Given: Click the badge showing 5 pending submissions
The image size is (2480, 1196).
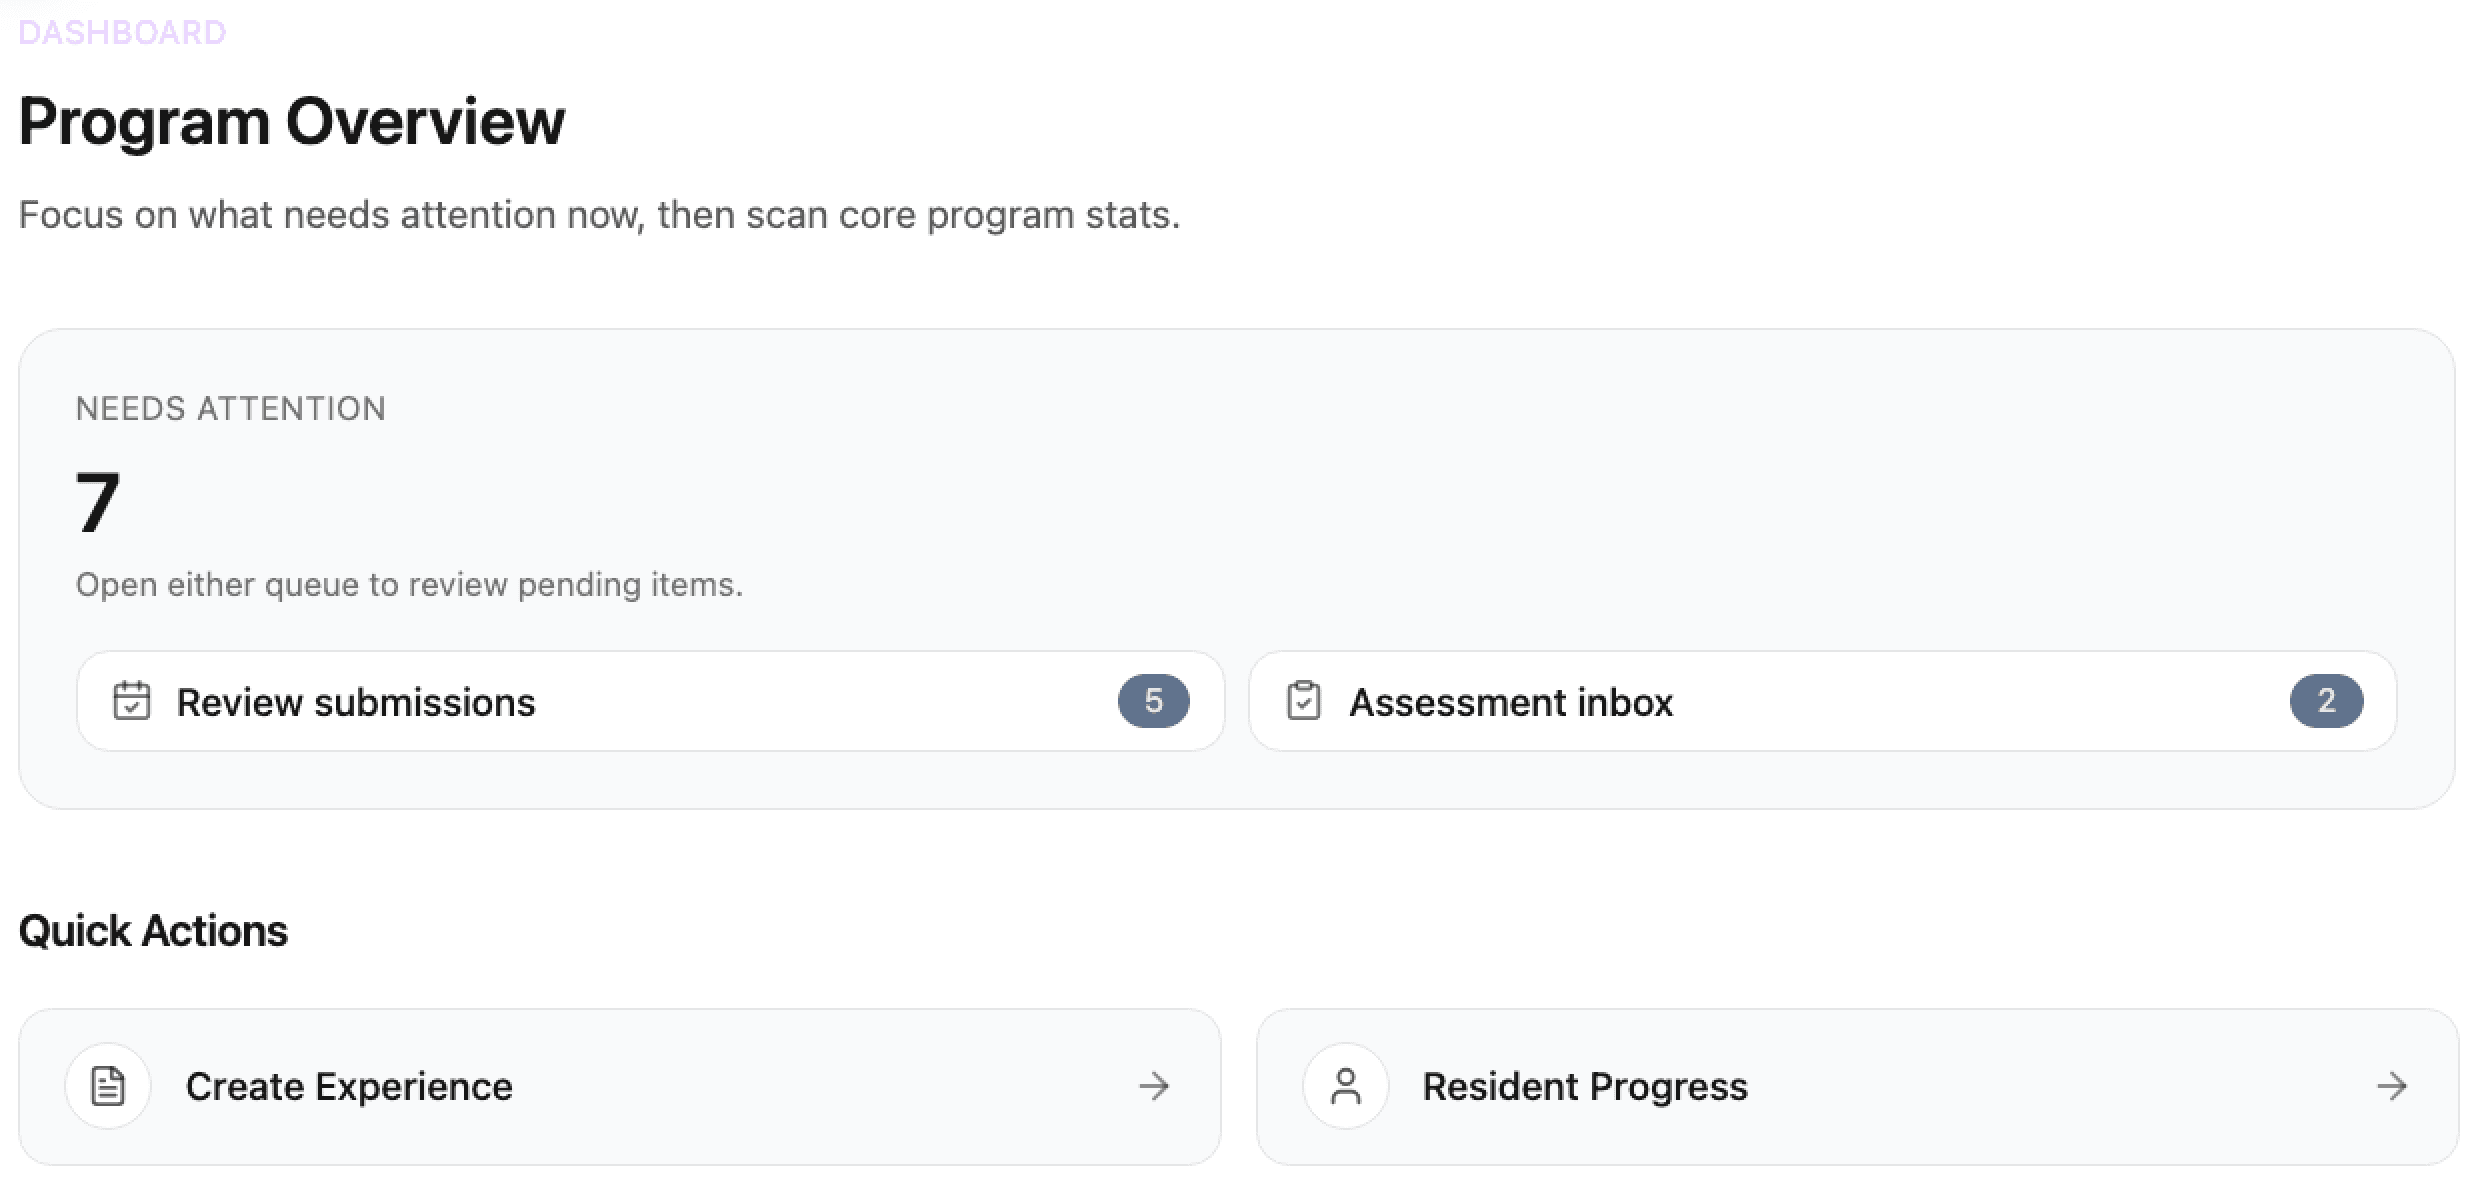Looking at the screenshot, I should pyautogui.click(x=1155, y=701).
